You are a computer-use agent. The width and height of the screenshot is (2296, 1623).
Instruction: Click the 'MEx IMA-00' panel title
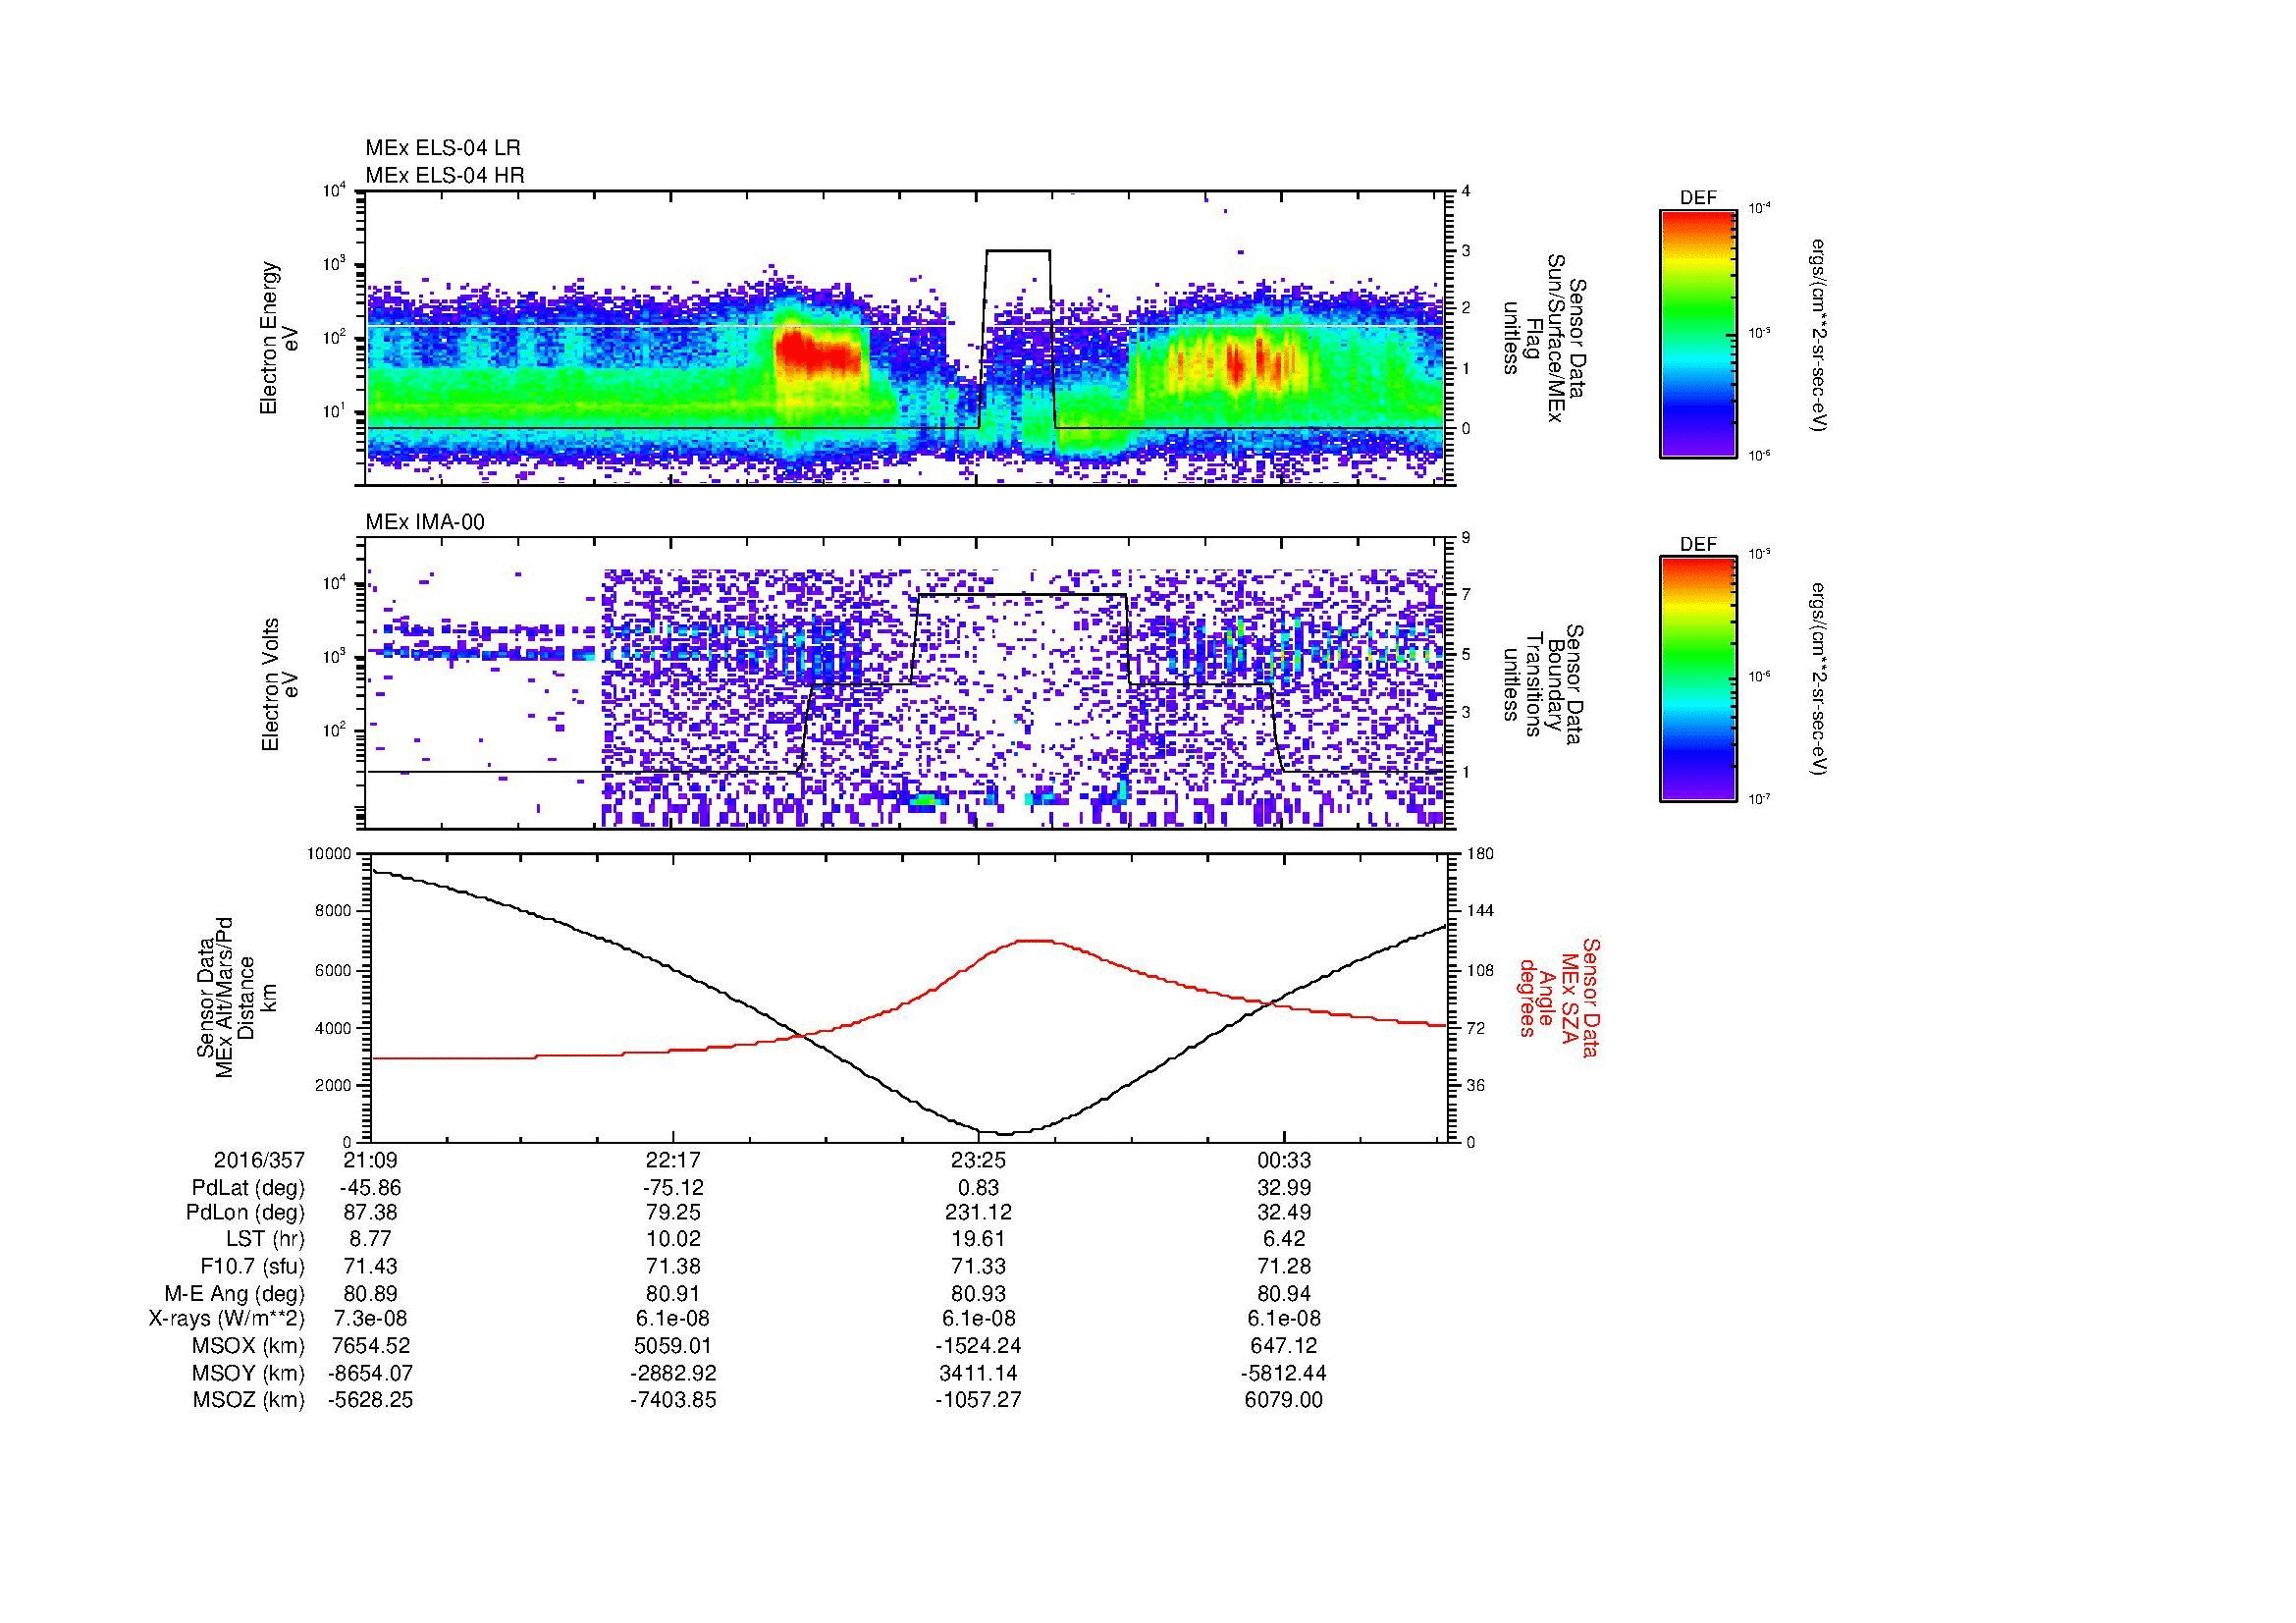[x=425, y=522]
